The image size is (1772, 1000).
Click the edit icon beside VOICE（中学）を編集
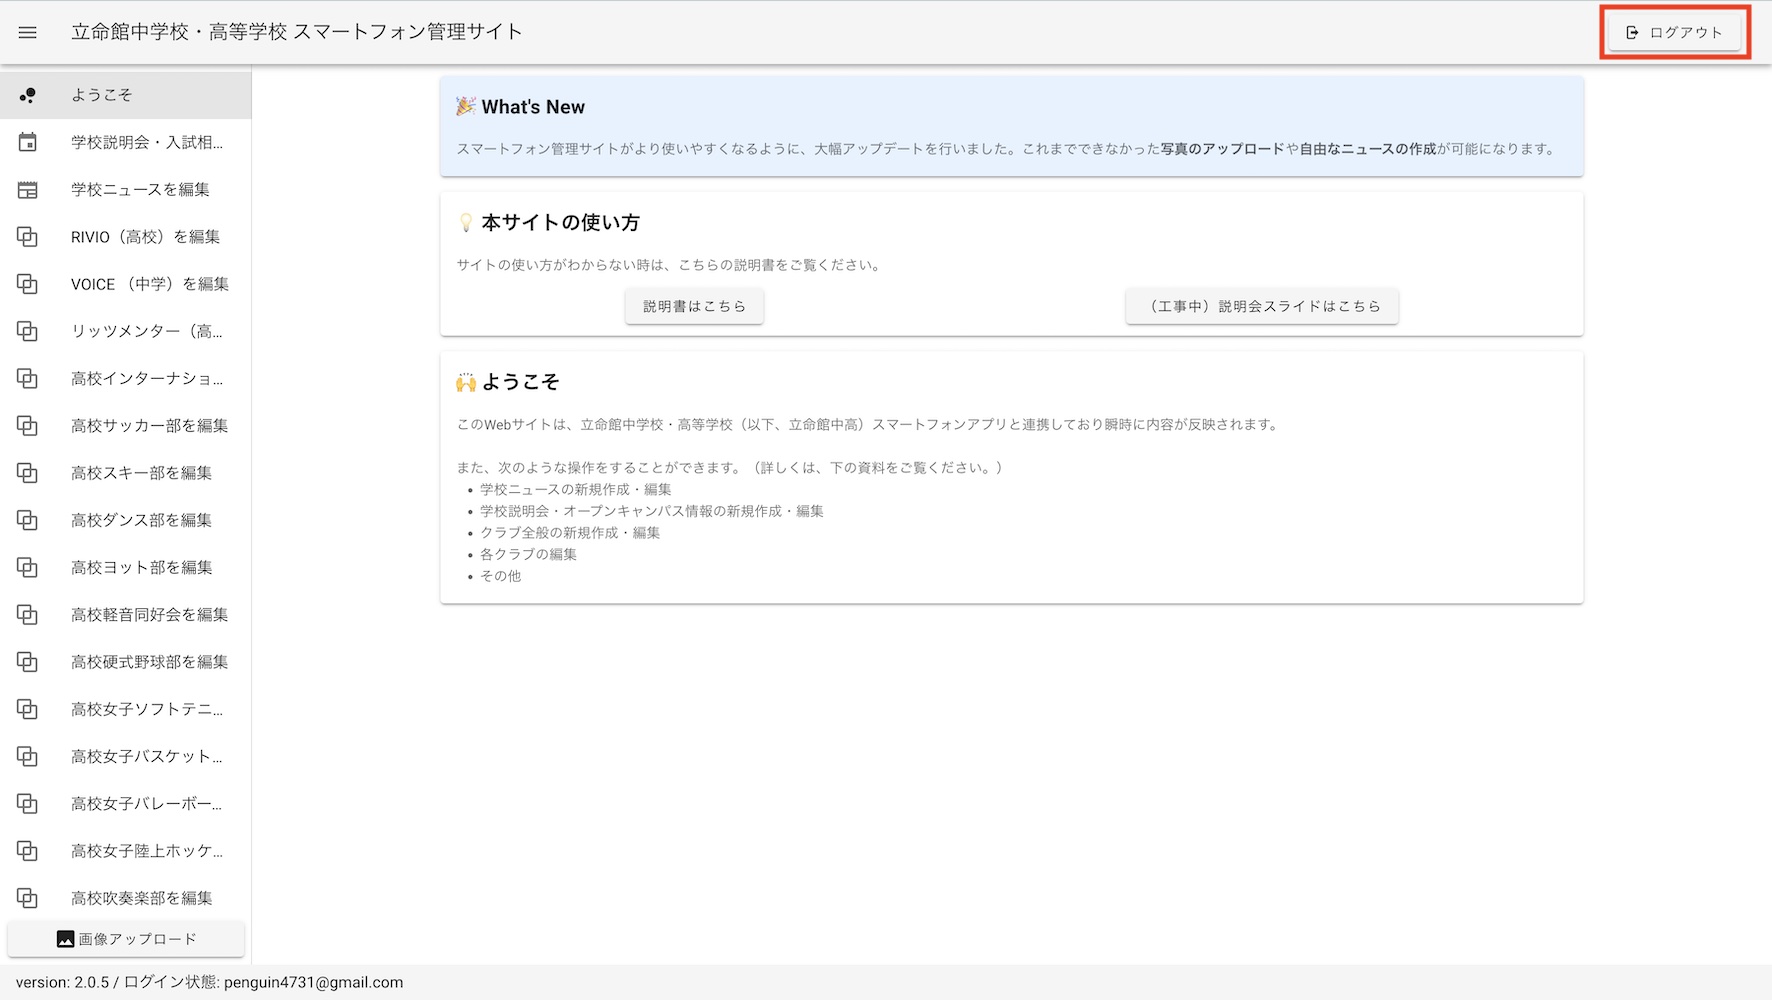point(27,283)
